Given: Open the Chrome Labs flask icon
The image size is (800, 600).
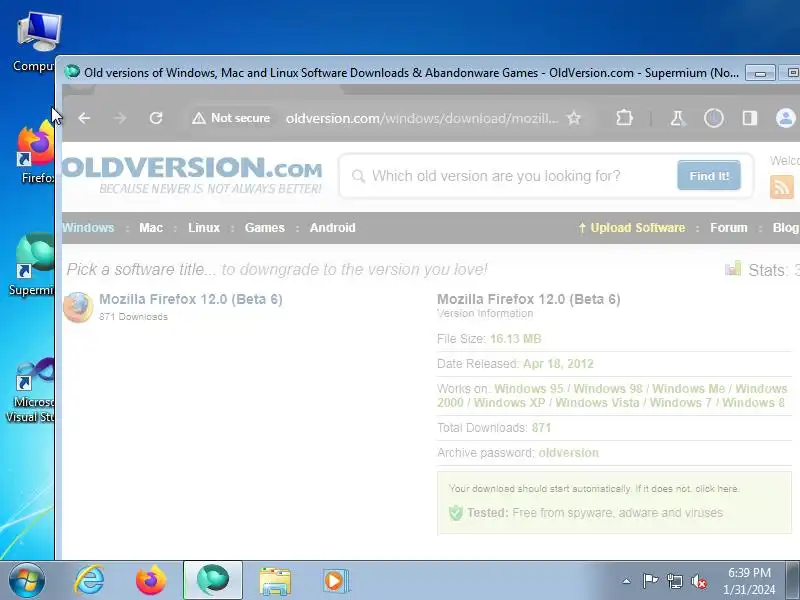Looking at the screenshot, I should [678, 118].
